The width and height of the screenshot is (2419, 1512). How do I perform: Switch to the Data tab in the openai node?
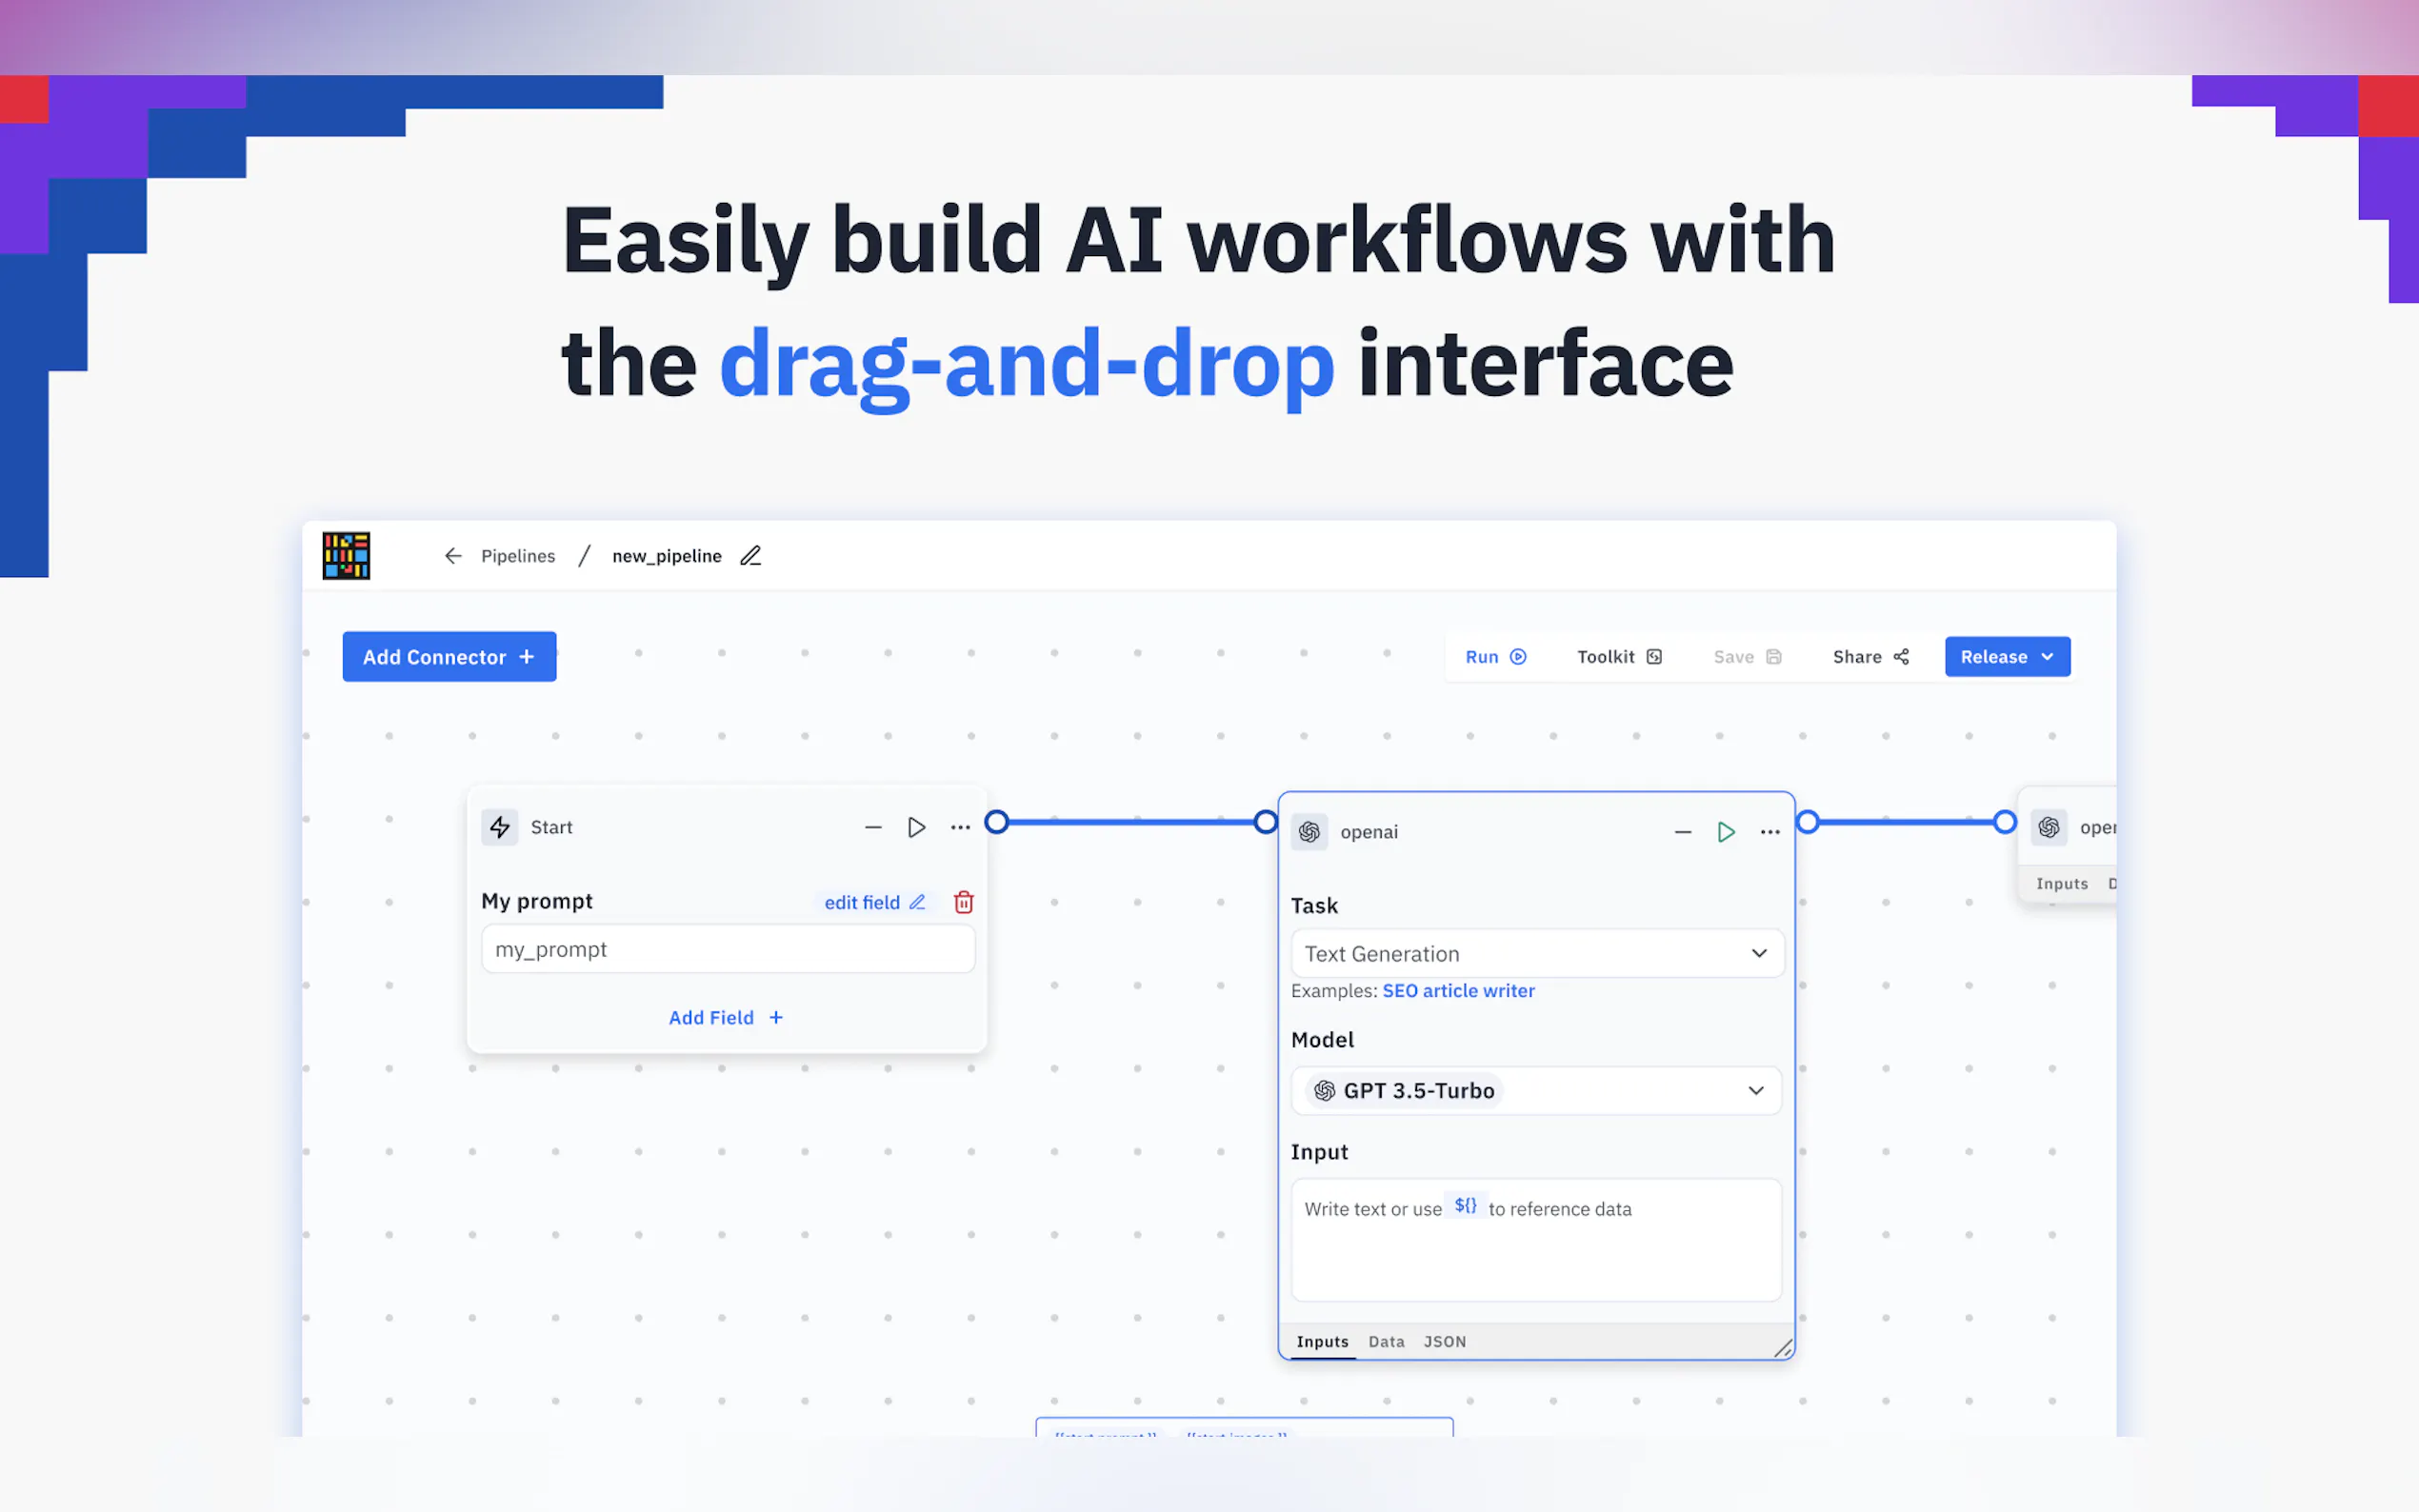click(1385, 1342)
